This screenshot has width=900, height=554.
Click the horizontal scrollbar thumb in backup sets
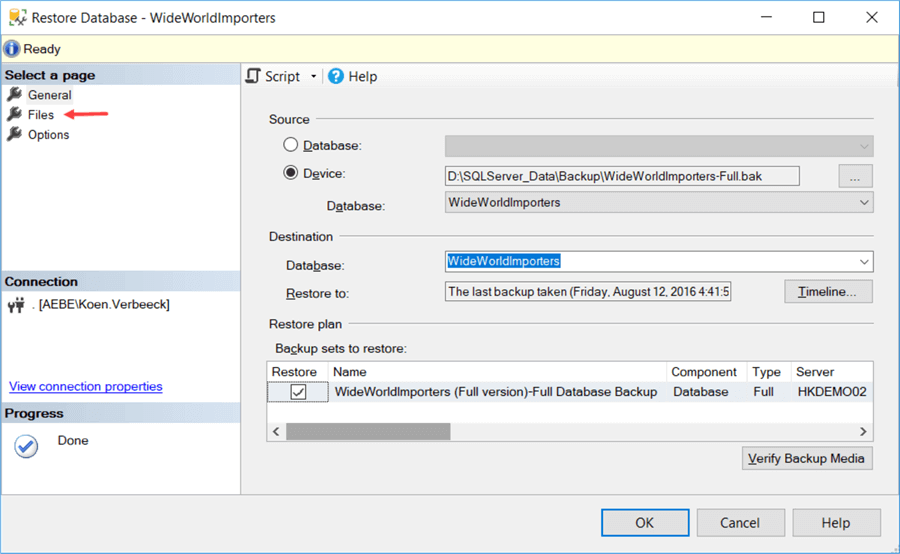coord(368,432)
